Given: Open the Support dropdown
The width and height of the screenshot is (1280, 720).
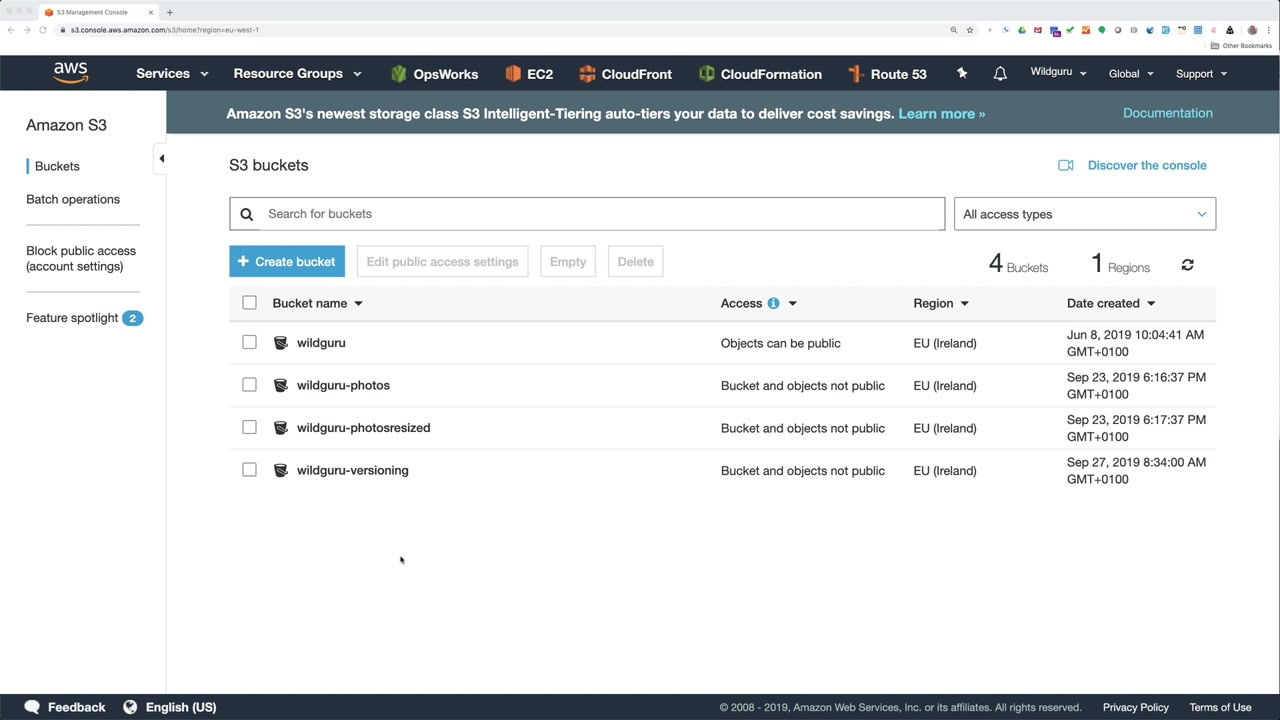Looking at the screenshot, I should point(1201,74).
